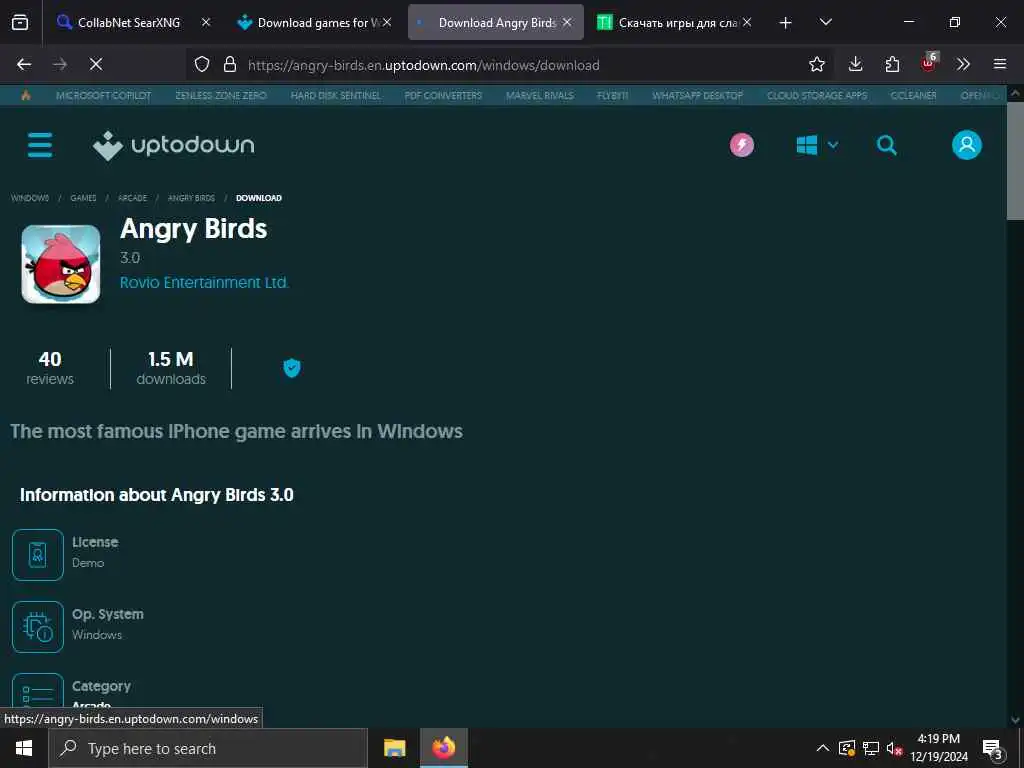Screen dimensions: 1024x768
Task: Open the pink lightning turbo icon
Action: (742, 145)
